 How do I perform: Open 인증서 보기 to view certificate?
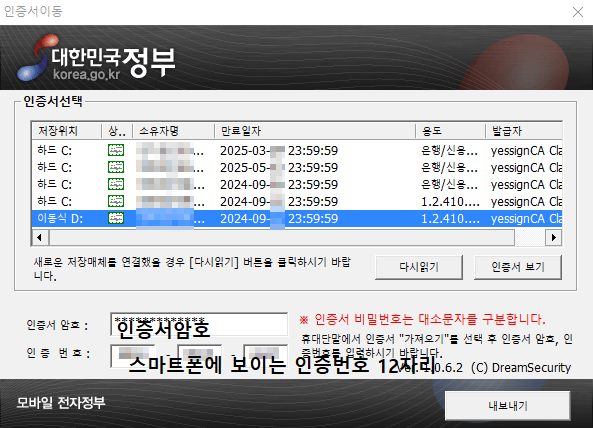[x=518, y=267]
